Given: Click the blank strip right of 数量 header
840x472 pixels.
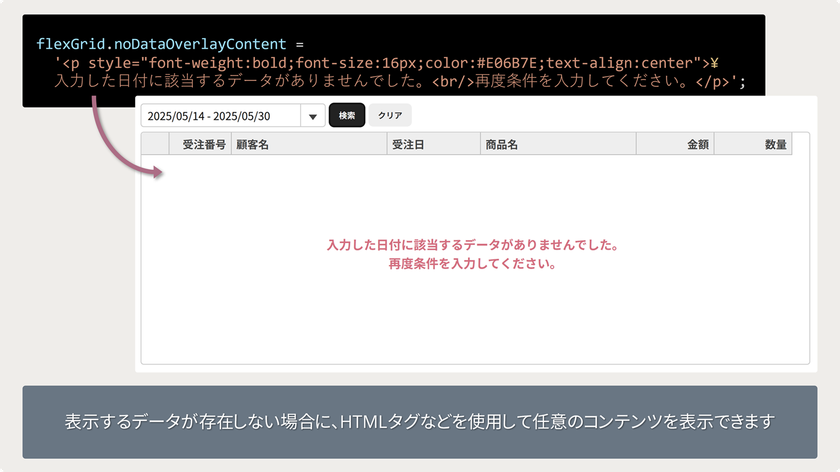Looking at the screenshot, I should click(800, 145).
